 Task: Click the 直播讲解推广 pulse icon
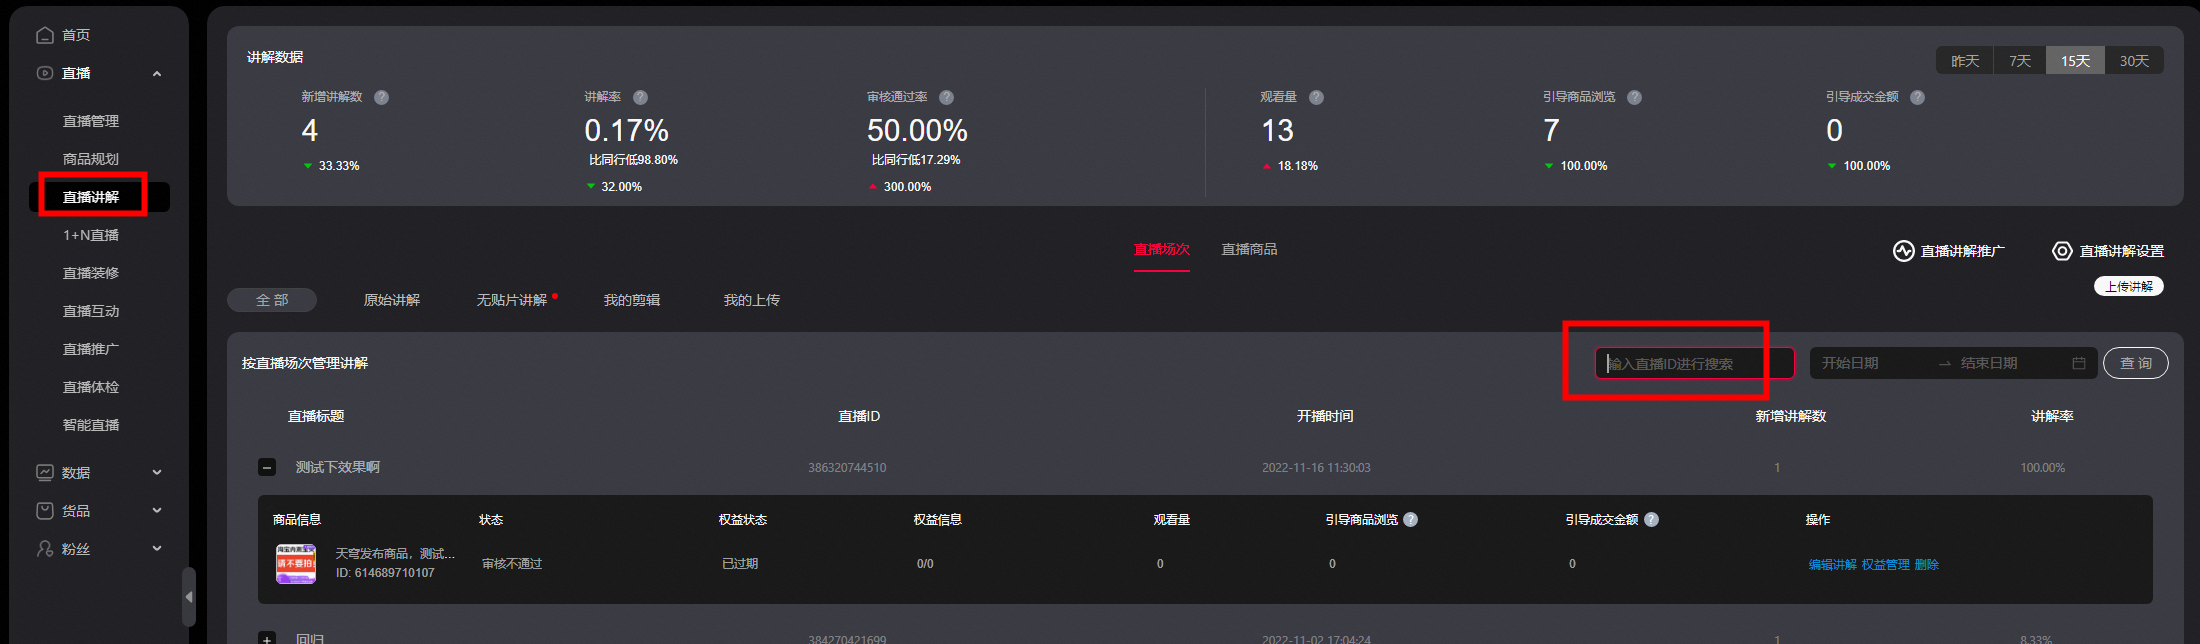point(1903,251)
